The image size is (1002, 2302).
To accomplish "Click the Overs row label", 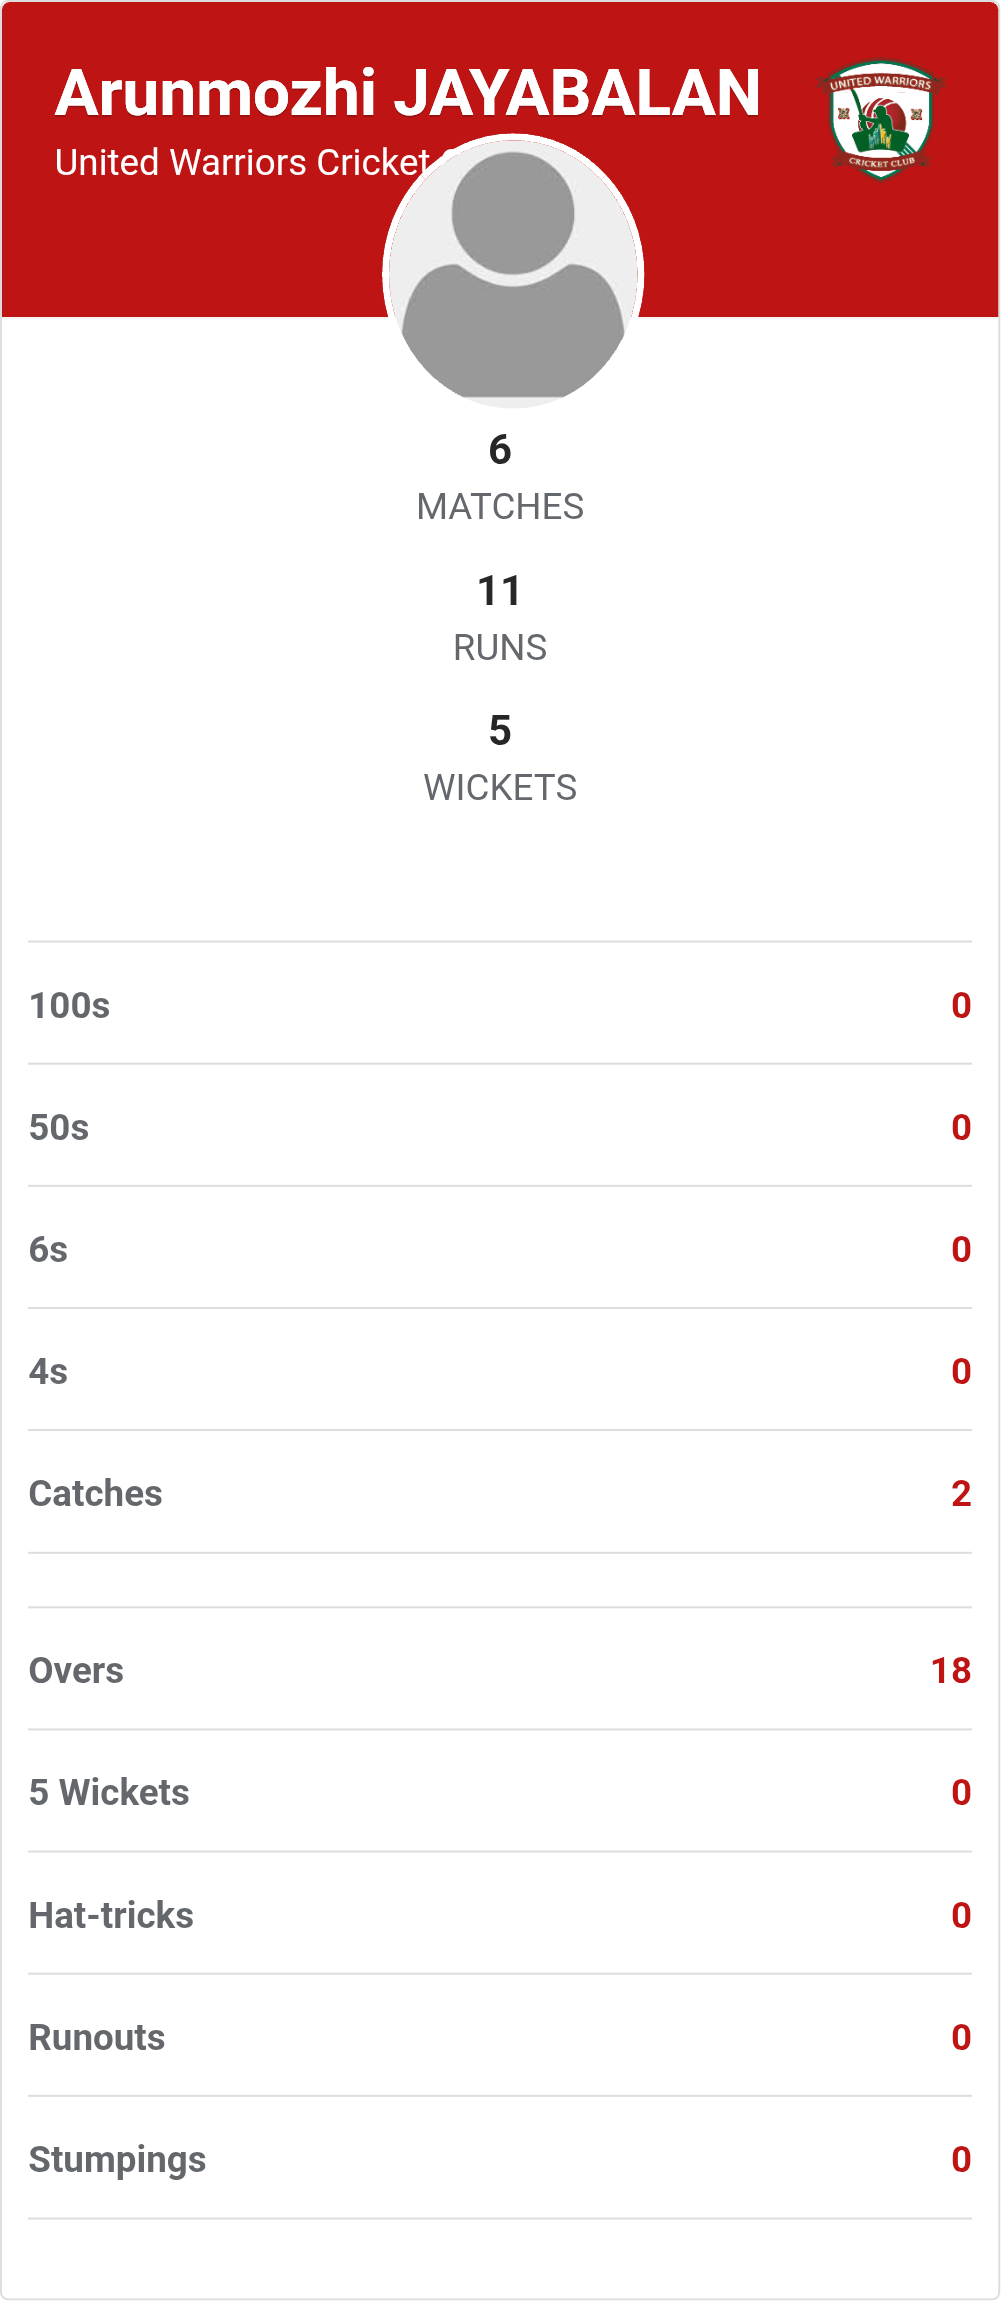I will coord(77,1670).
